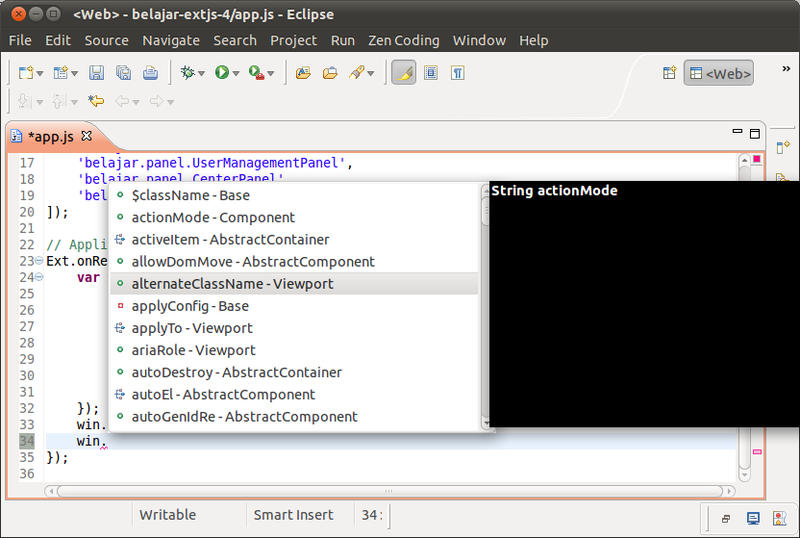The image size is (800, 538).
Task: Click the Open Perspective icon
Action: (670, 73)
